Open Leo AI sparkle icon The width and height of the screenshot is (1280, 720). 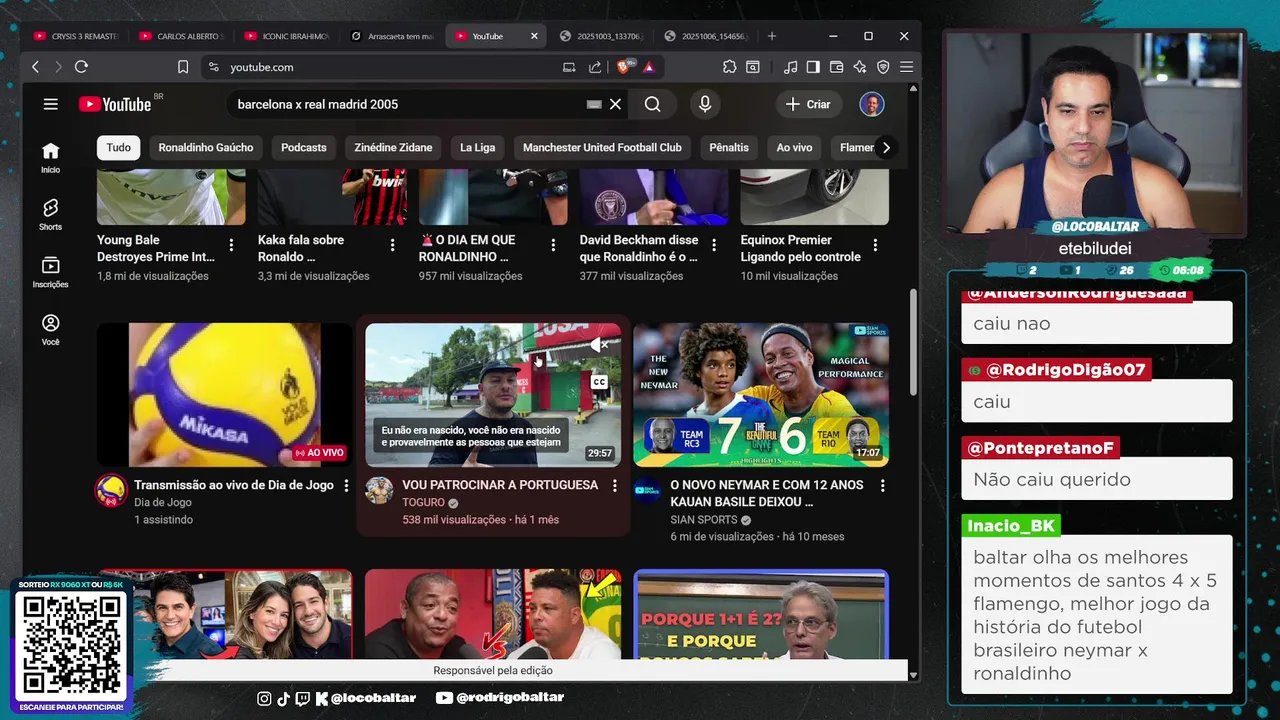click(860, 67)
